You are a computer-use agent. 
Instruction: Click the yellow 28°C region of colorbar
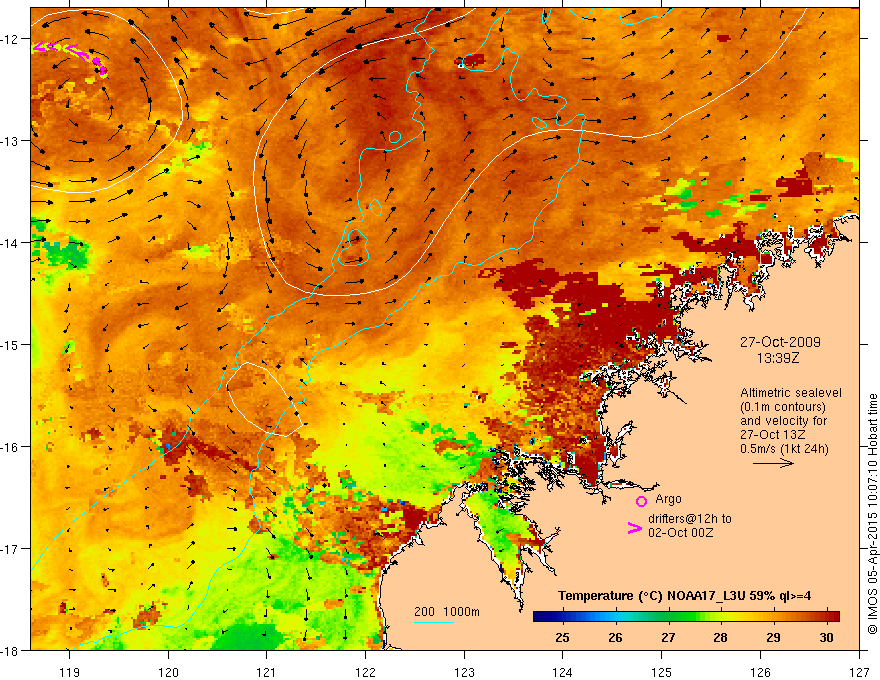tap(721, 617)
